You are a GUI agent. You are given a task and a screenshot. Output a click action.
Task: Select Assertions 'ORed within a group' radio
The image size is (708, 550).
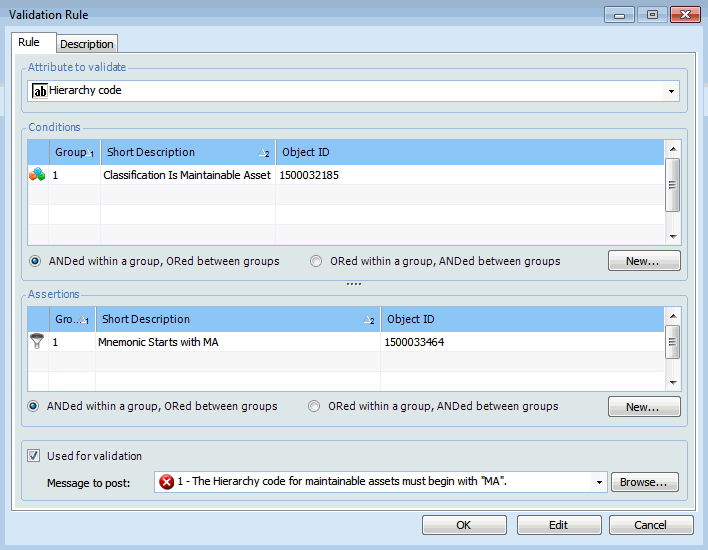[x=316, y=407]
